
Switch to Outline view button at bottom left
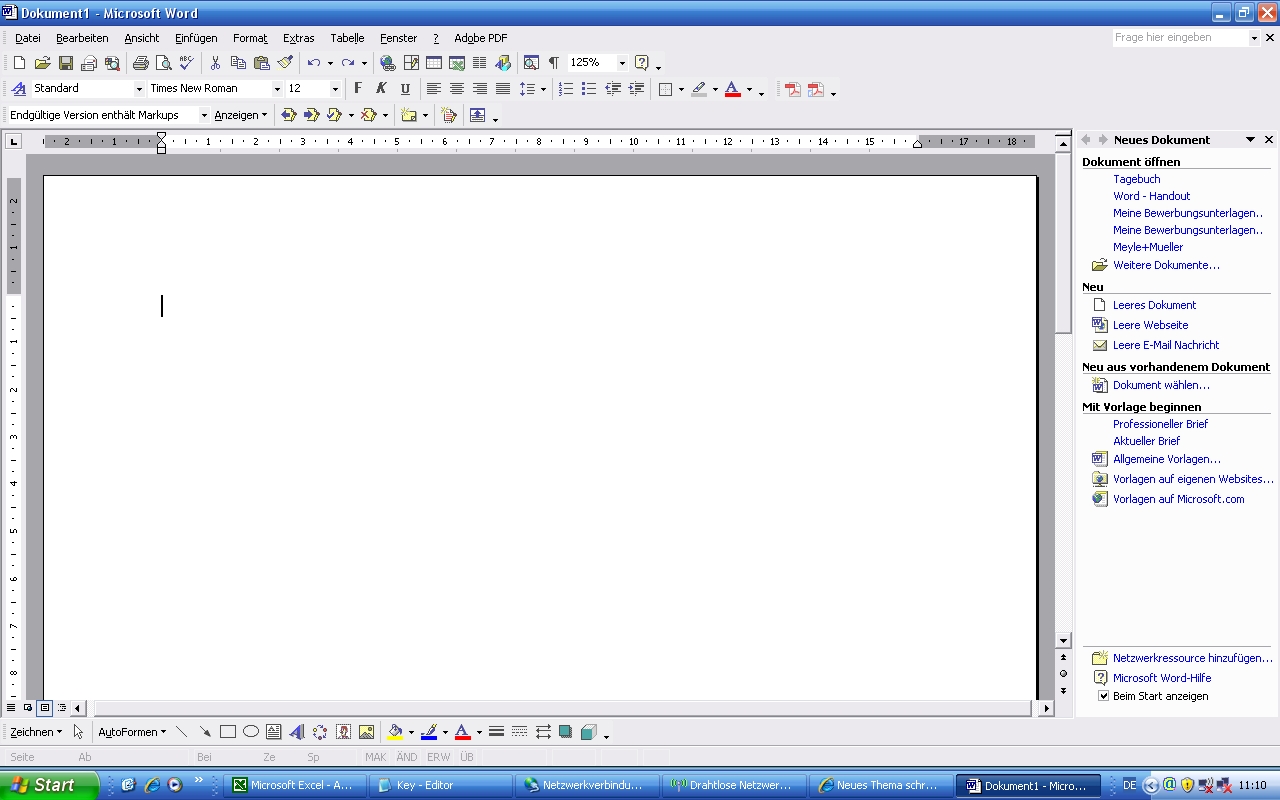tap(62, 708)
